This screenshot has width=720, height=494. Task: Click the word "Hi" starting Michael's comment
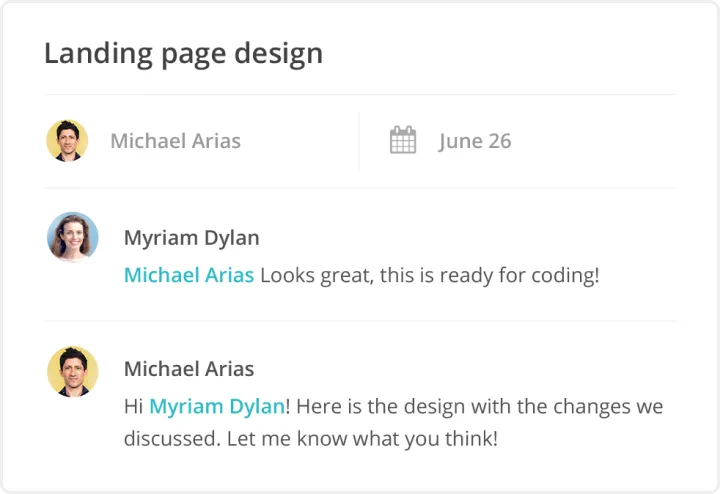point(134,407)
